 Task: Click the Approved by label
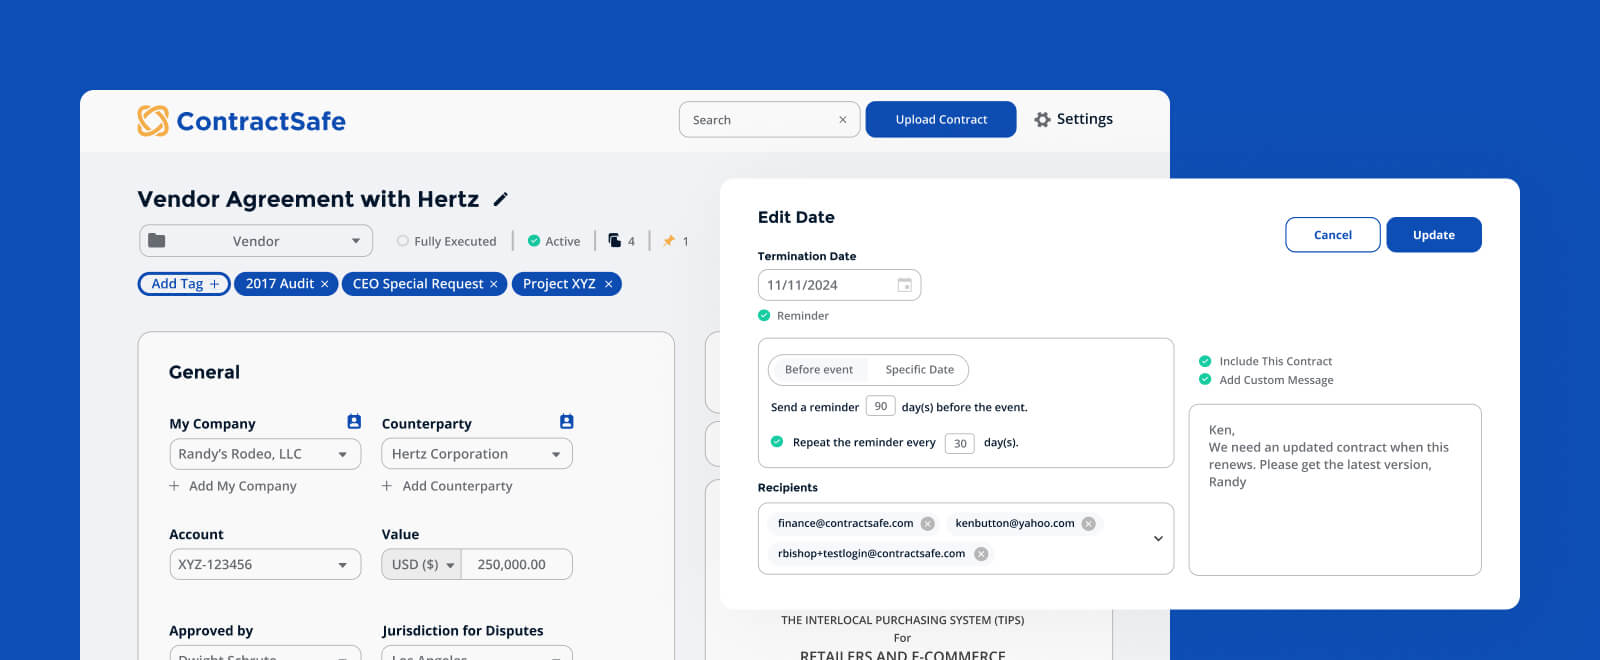tap(211, 631)
